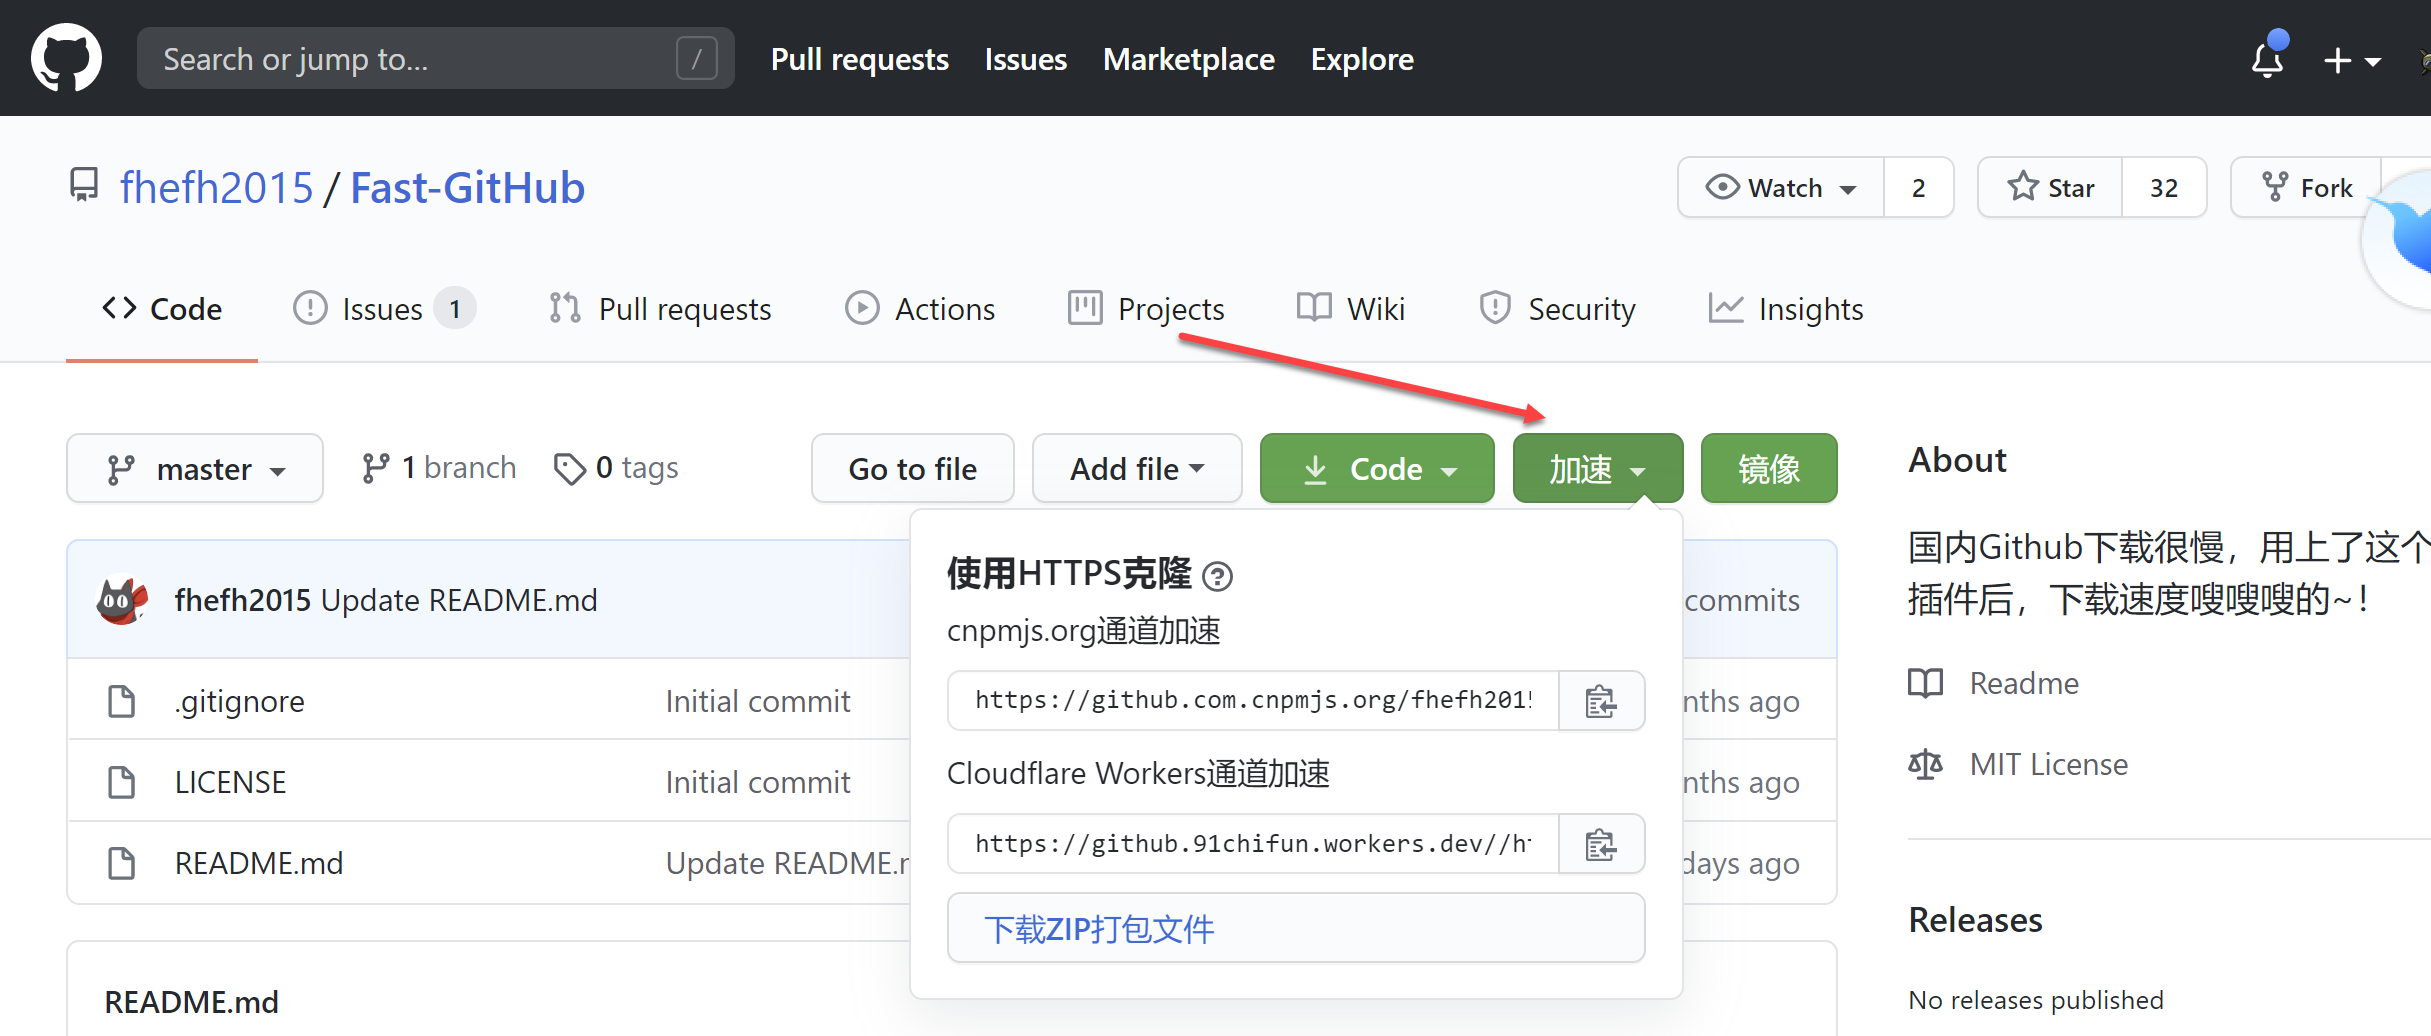2431x1036 pixels.
Task: Switch to the Wiki tab
Action: (x=1351, y=309)
